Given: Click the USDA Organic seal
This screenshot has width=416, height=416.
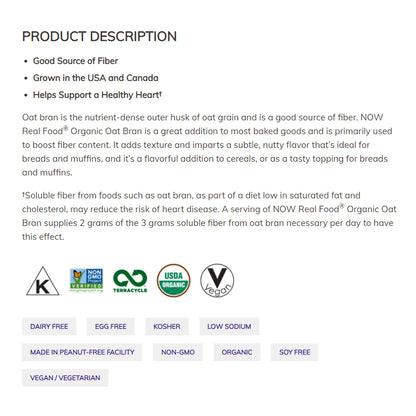Looking at the screenshot, I should (x=174, y=280).
